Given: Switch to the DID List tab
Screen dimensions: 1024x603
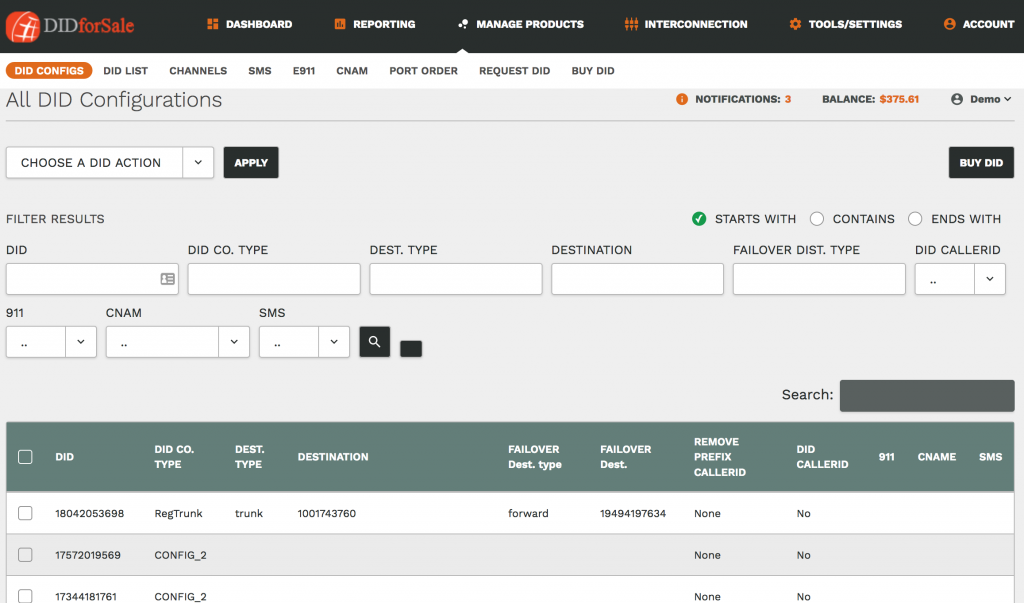Looking at the screenshot, I should (x=125, y=71).
